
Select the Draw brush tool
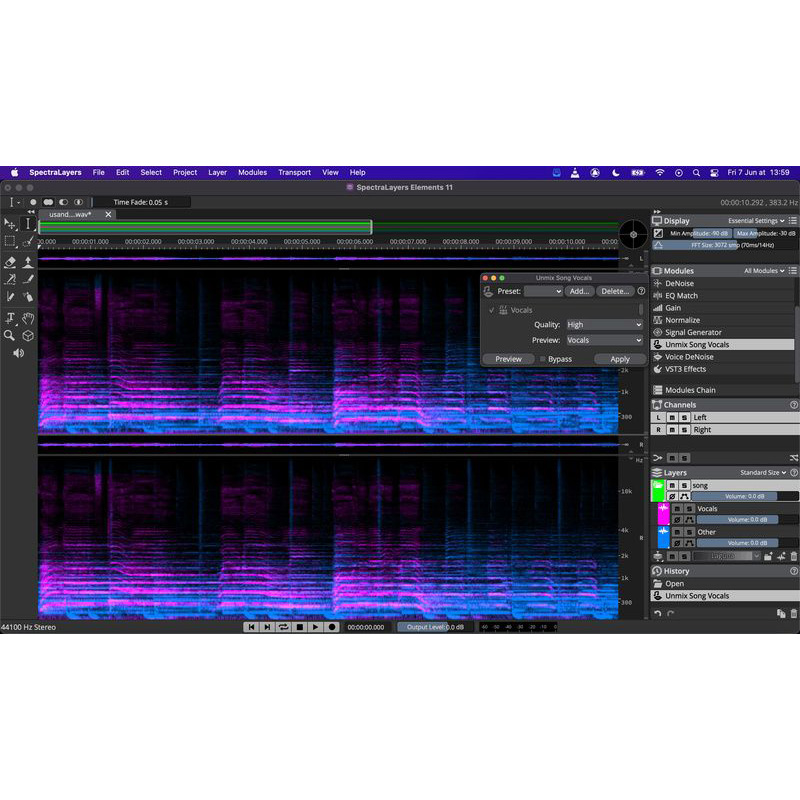[28, 280]
